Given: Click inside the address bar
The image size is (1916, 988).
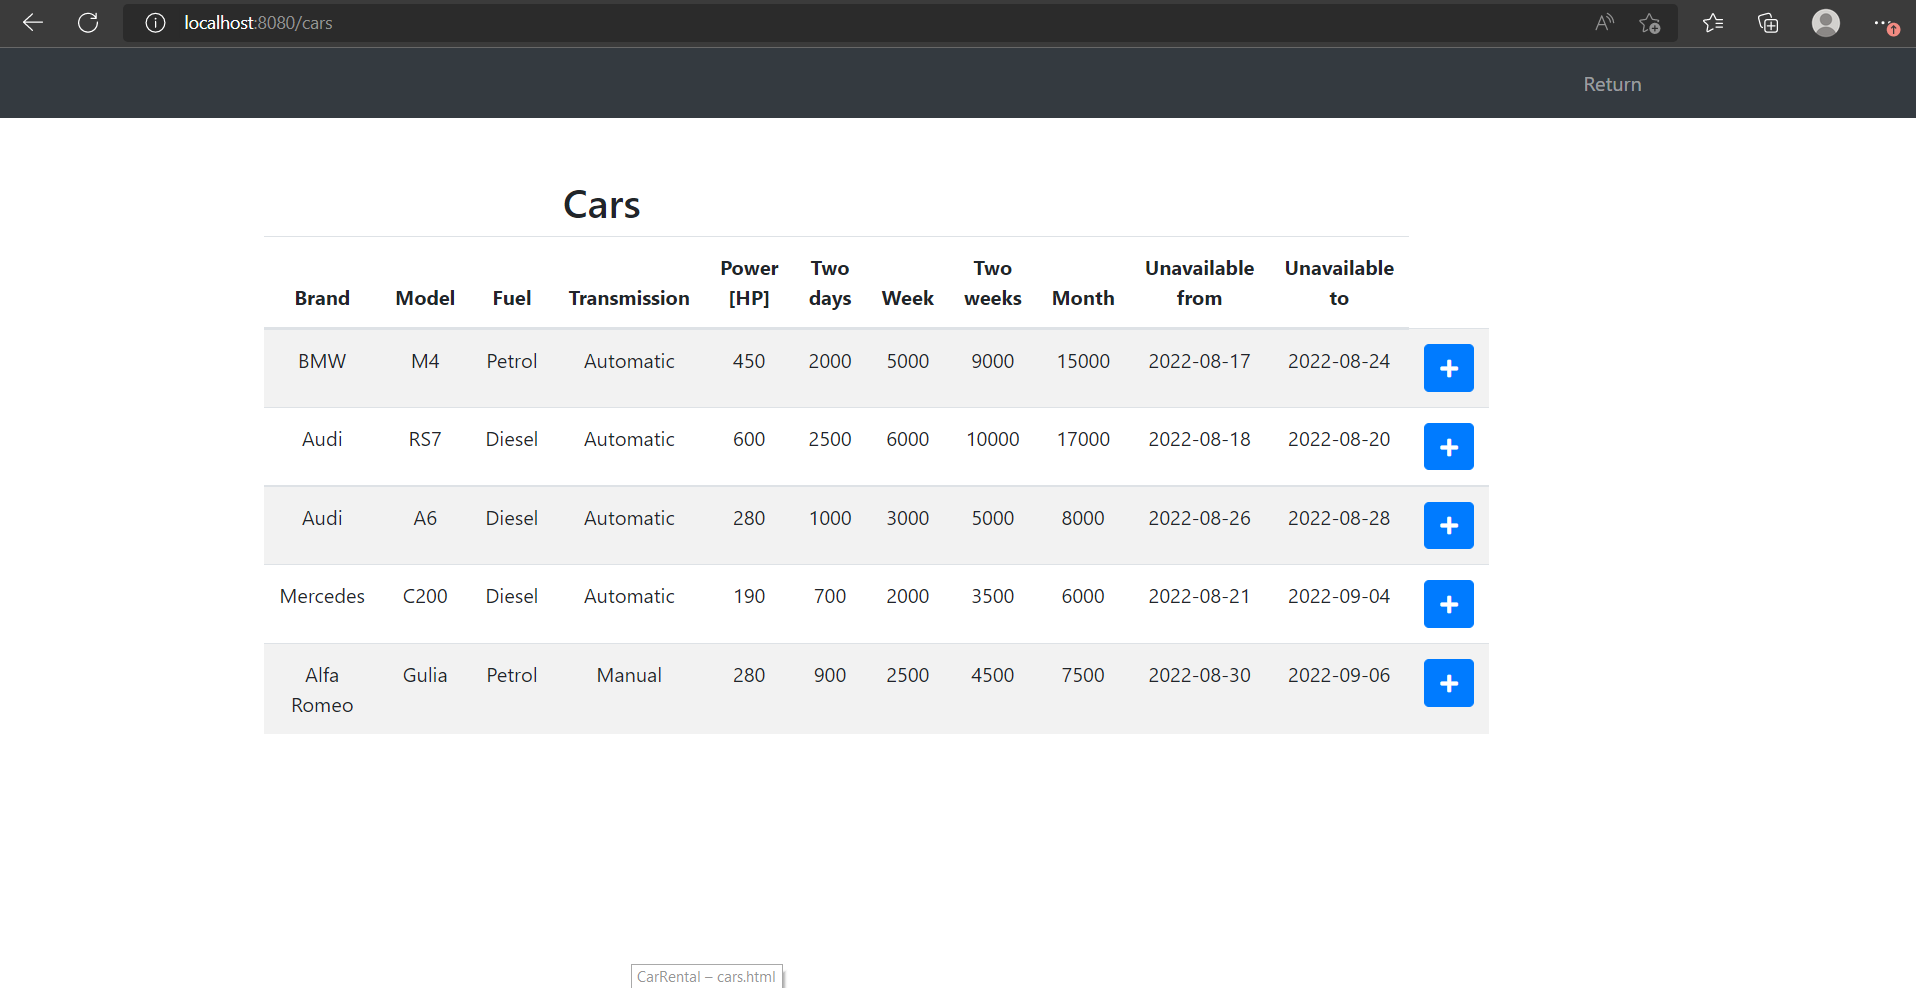Looking at the screenshot, I should point(600,22).
